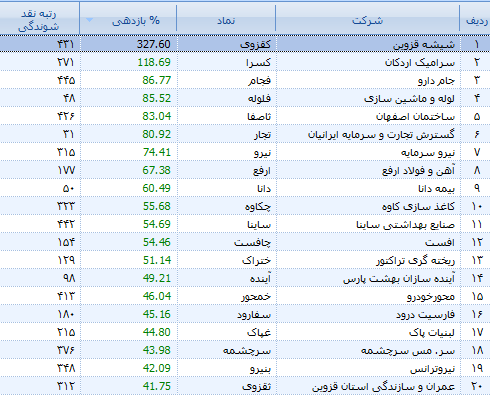Click the symbol تجار
The image size is (490, 395).
click(x=262, y=134)
